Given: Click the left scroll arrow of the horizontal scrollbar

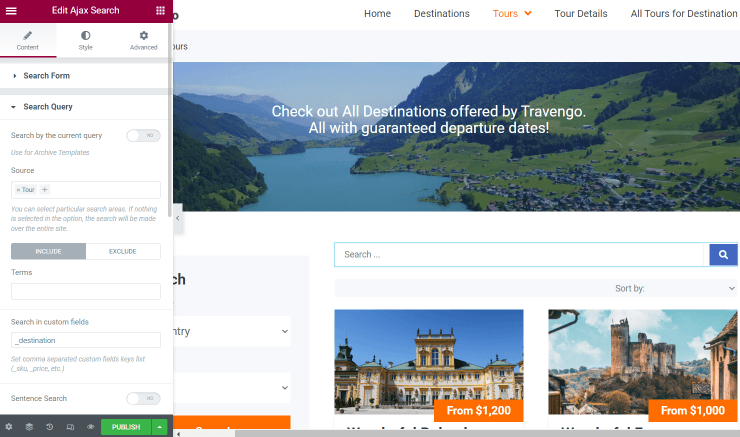Looking at the screenshot, I should tap(178, 434).
